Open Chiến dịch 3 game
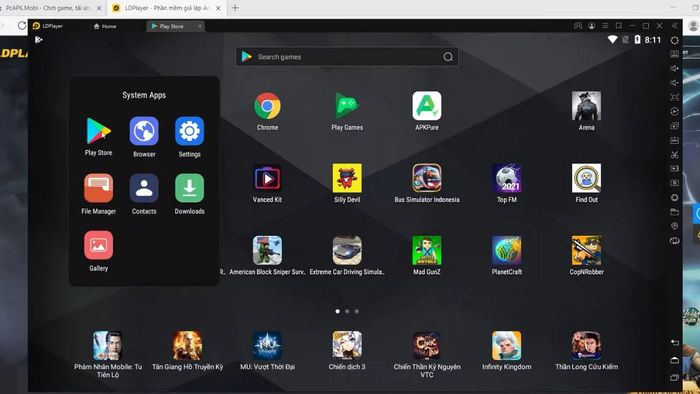Screen dimensions: 700x394 pyautogui.click(x=347, y=346)
